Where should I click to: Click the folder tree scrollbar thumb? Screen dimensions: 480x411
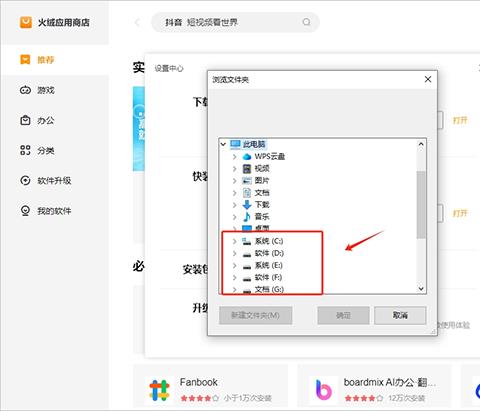point(421,205)
